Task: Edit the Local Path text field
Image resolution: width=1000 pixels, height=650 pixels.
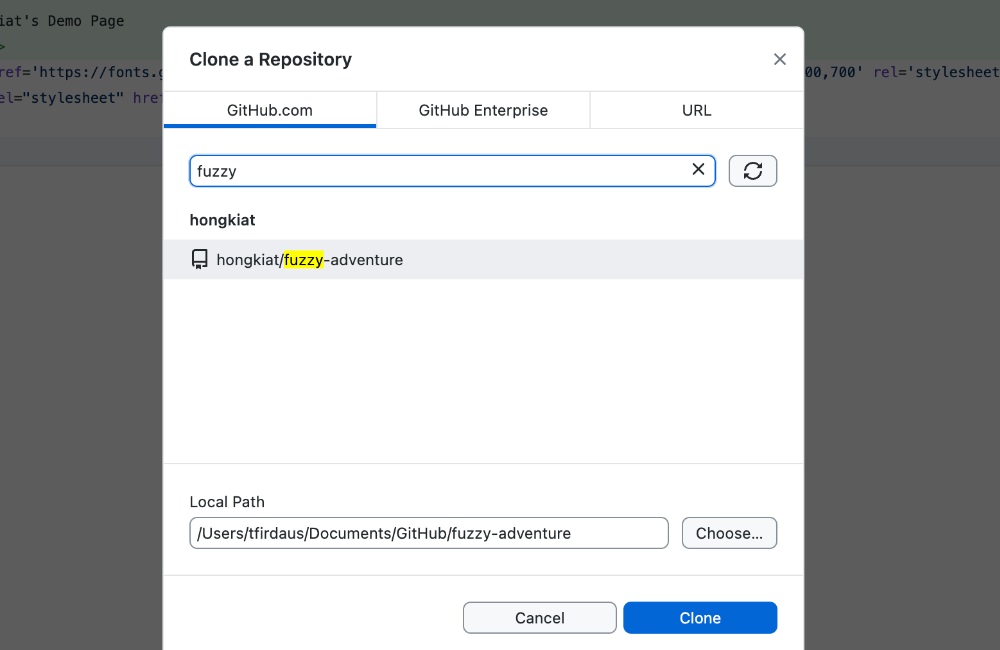Action: [x=429, y=533]
